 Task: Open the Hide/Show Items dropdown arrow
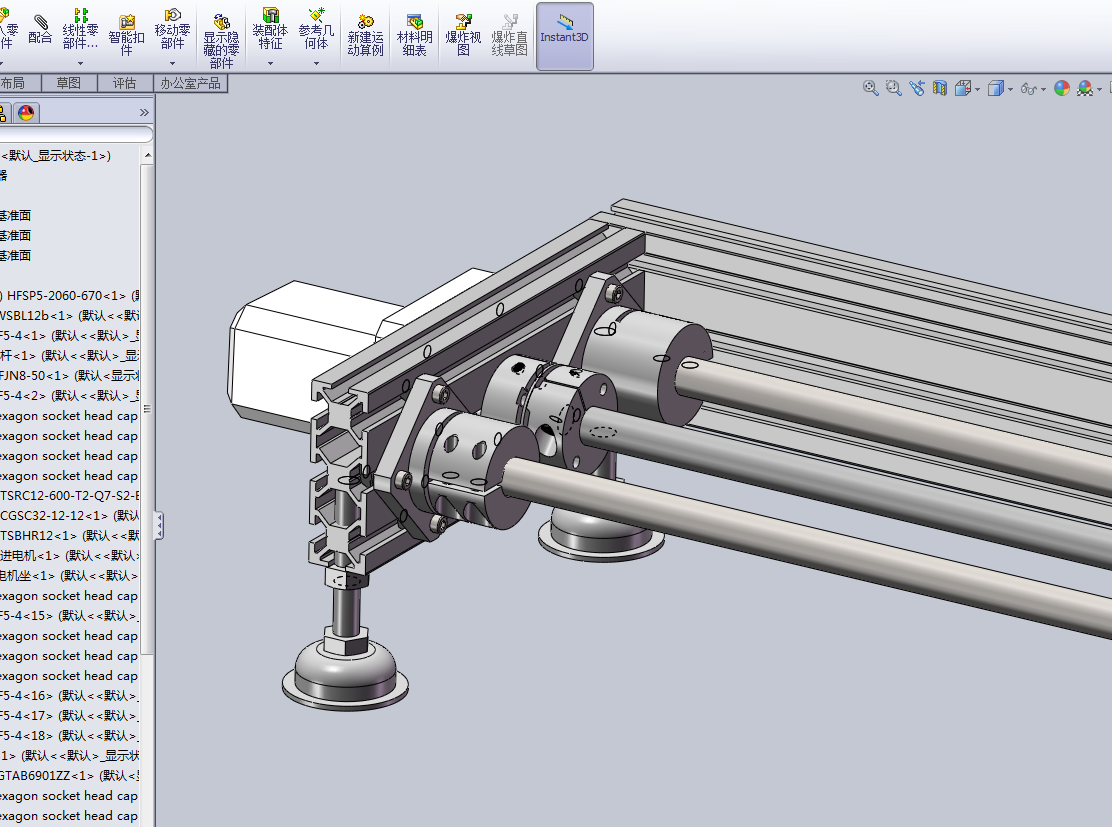(x=1043, y=89)
